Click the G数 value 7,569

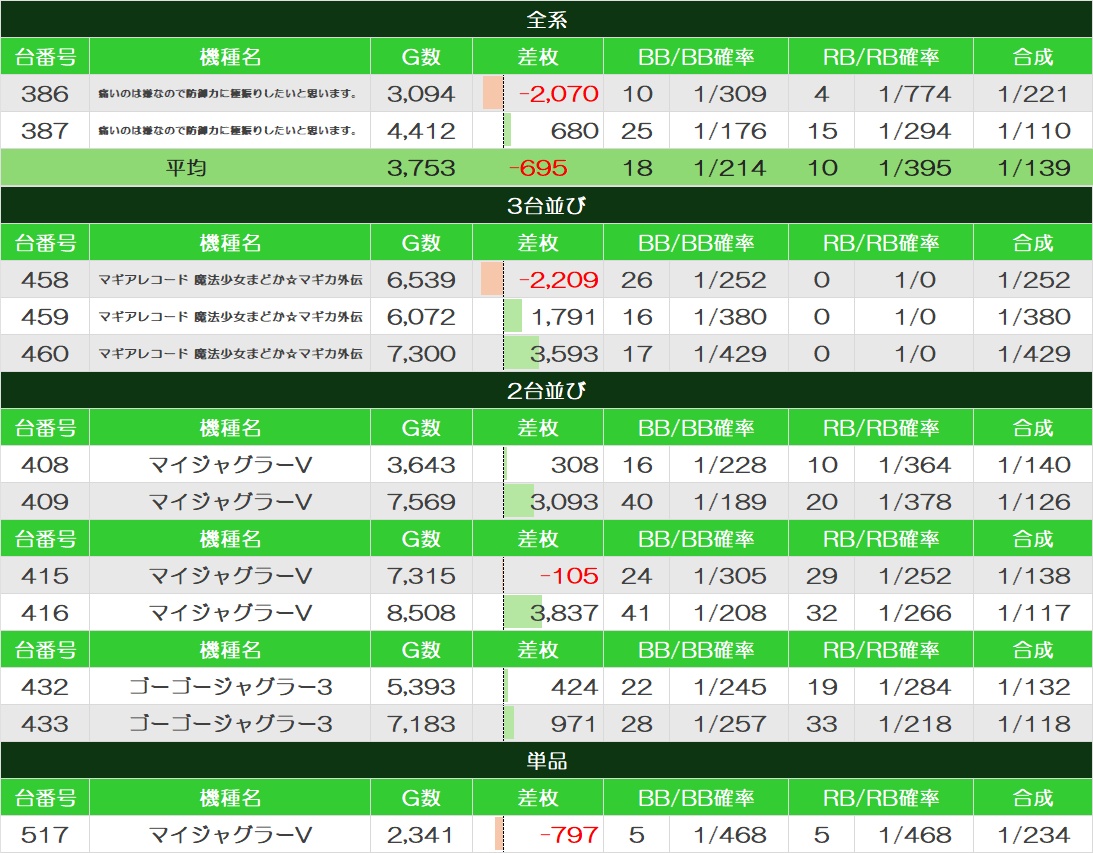421,501
